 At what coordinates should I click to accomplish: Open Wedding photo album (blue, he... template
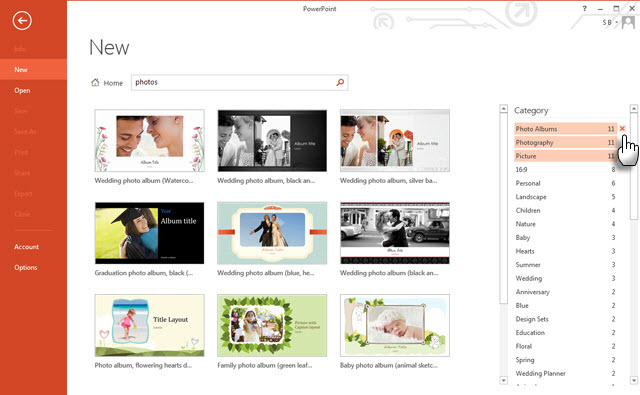(272, 233)
